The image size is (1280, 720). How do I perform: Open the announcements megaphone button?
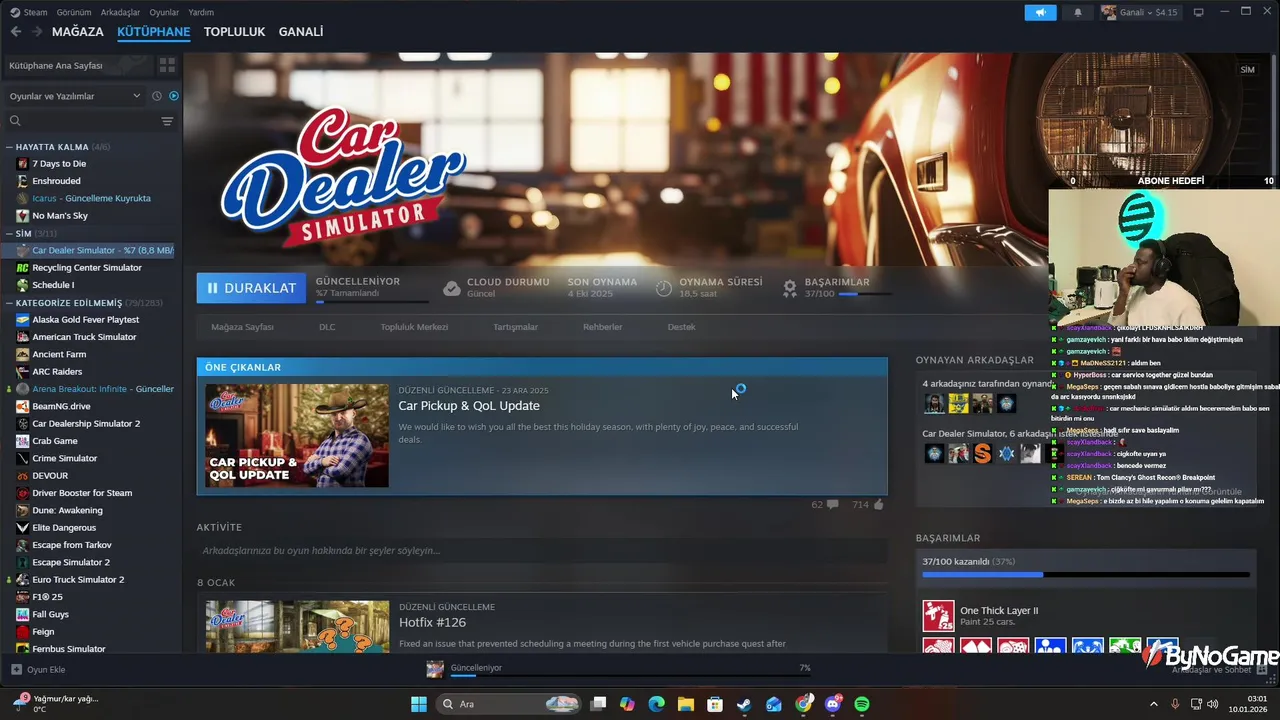point(1040,12)
